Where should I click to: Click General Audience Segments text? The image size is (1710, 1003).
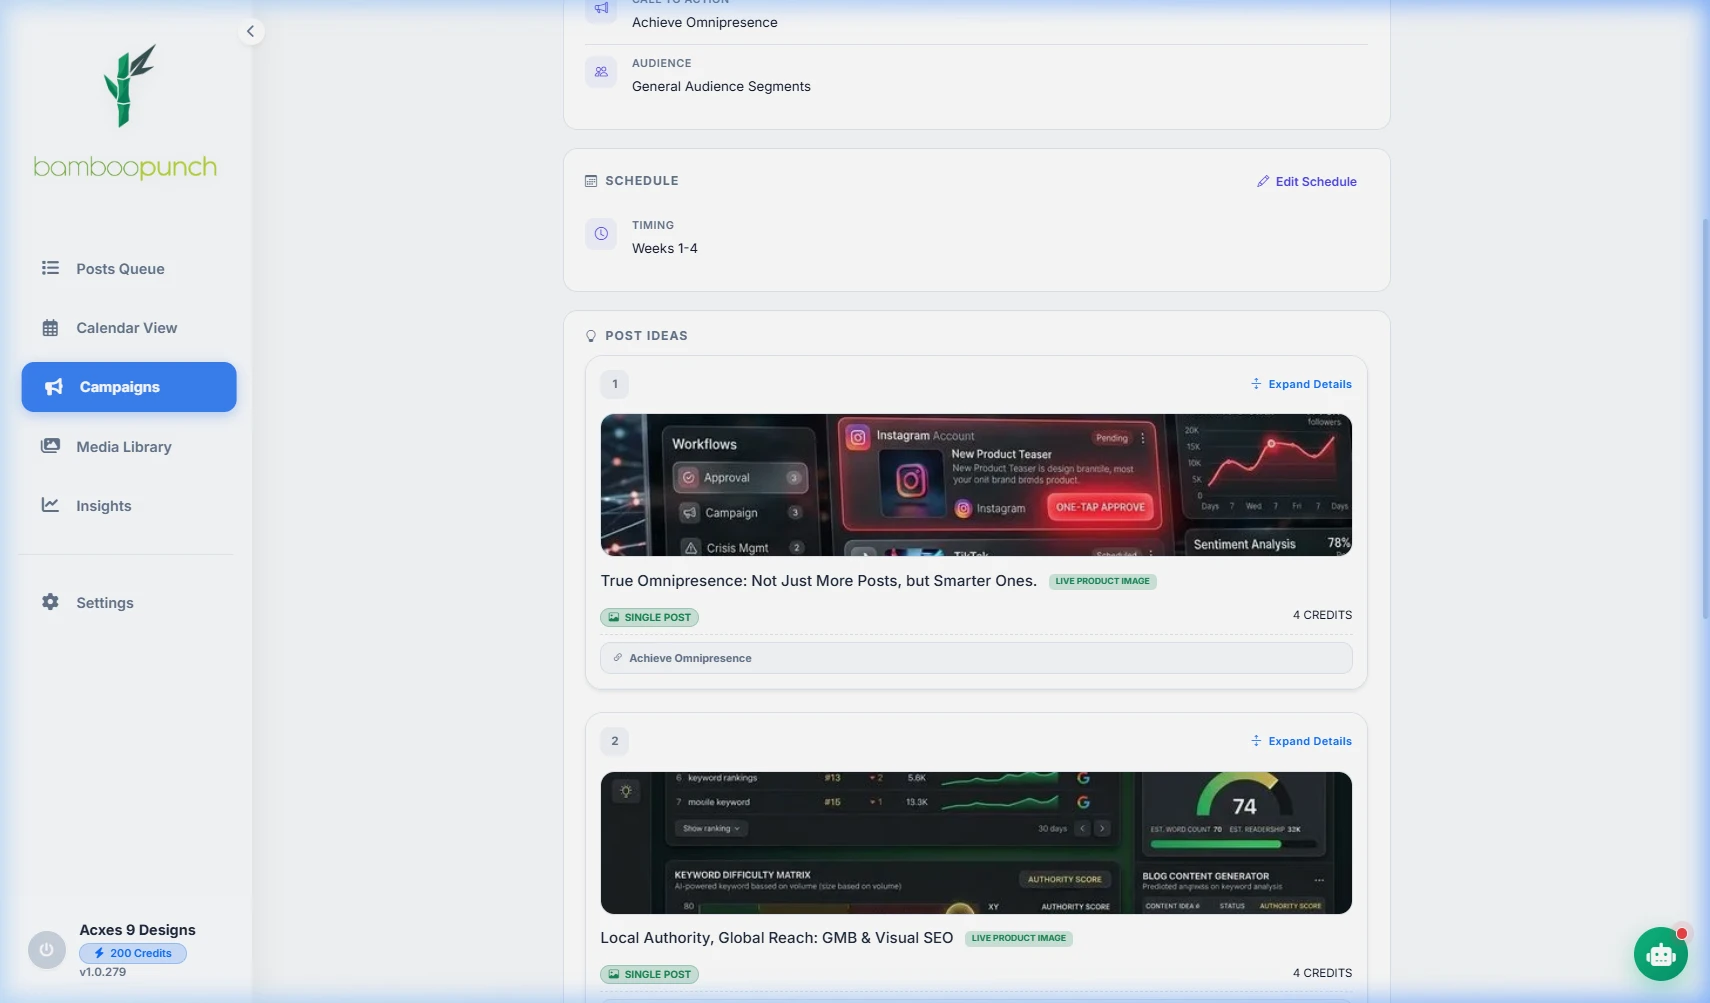click(x=721, y=86)
